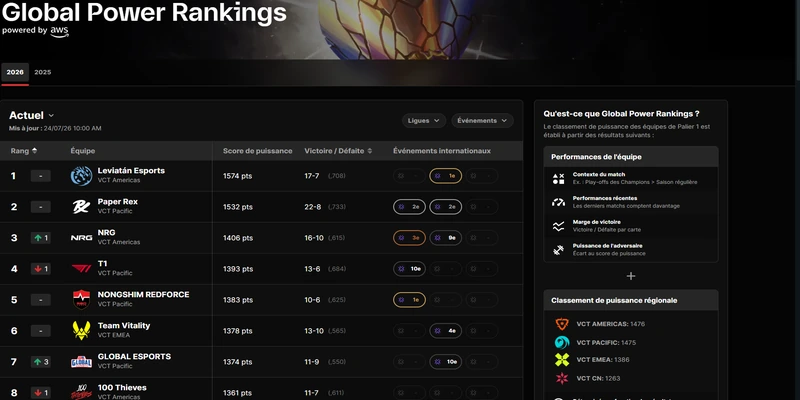The height and width of the screenshot is (400, 800).
Task: Click the Puissance de l'adversaire icon
Action: click(558, 250)
